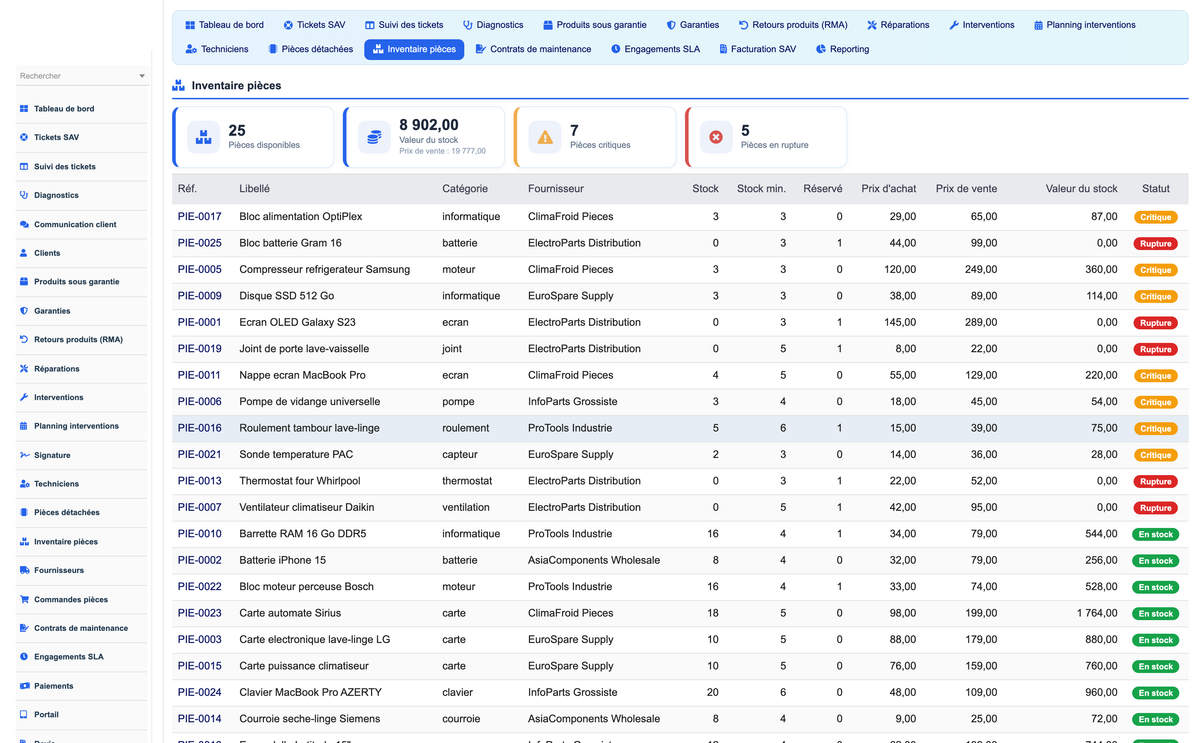Image resolution: width=1200 pixels, height=743 pixels.
Task: Click the Suivi des tickets sidebar icon
Action: (24, 167)
